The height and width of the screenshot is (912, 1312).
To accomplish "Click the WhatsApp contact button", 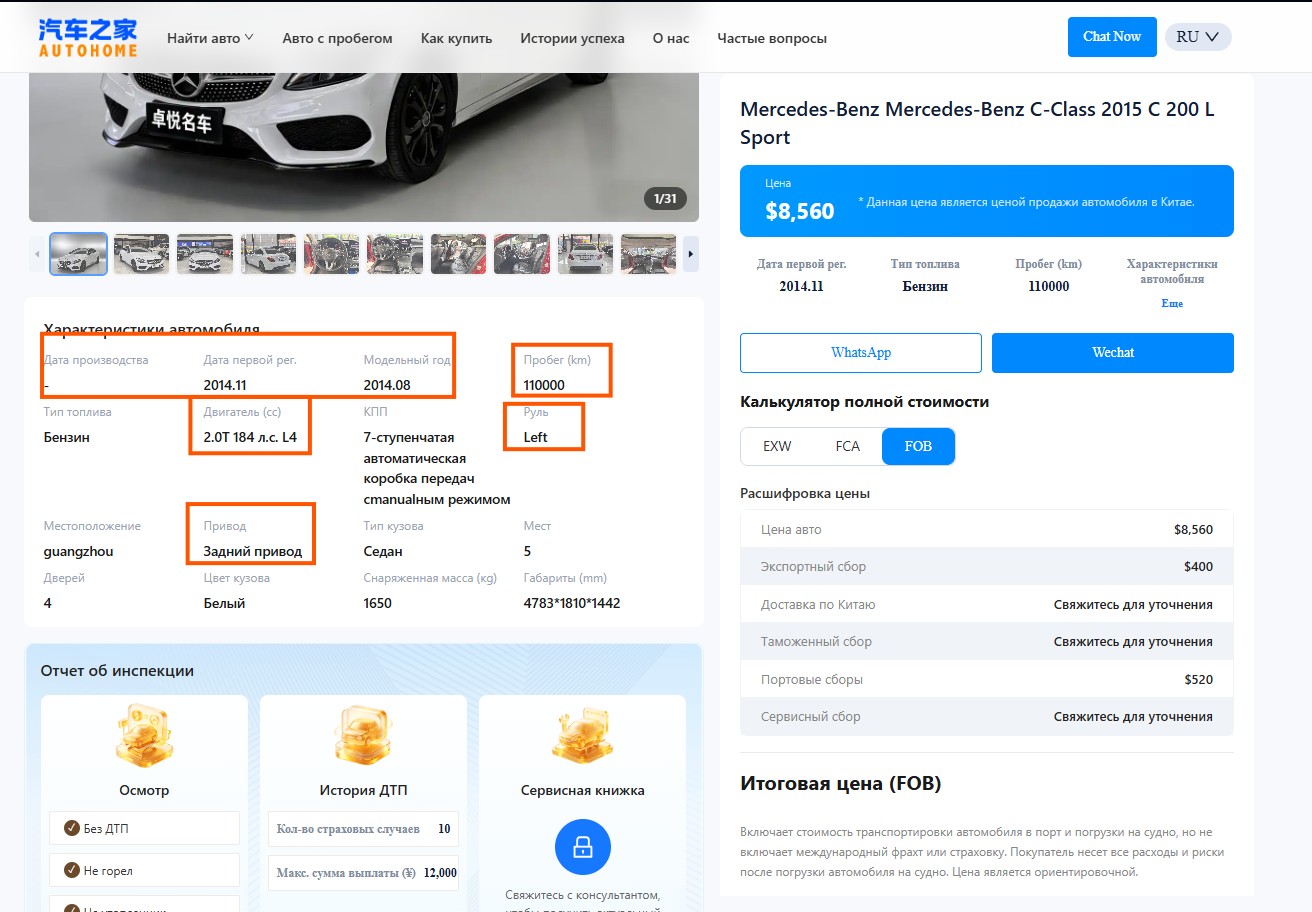I will pos(861,353).
